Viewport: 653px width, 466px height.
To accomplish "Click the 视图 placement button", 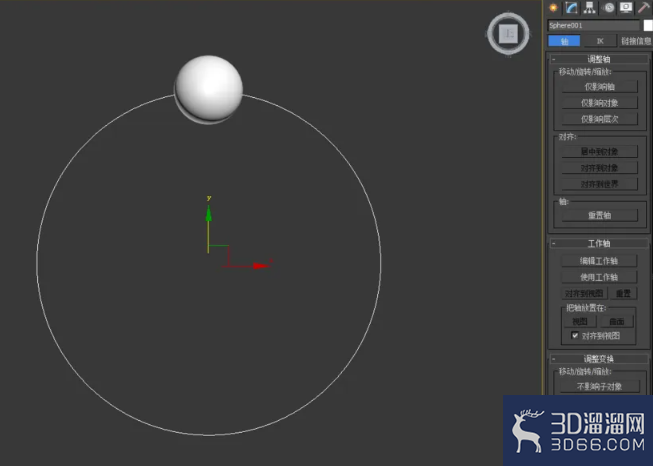I will 580,321.
